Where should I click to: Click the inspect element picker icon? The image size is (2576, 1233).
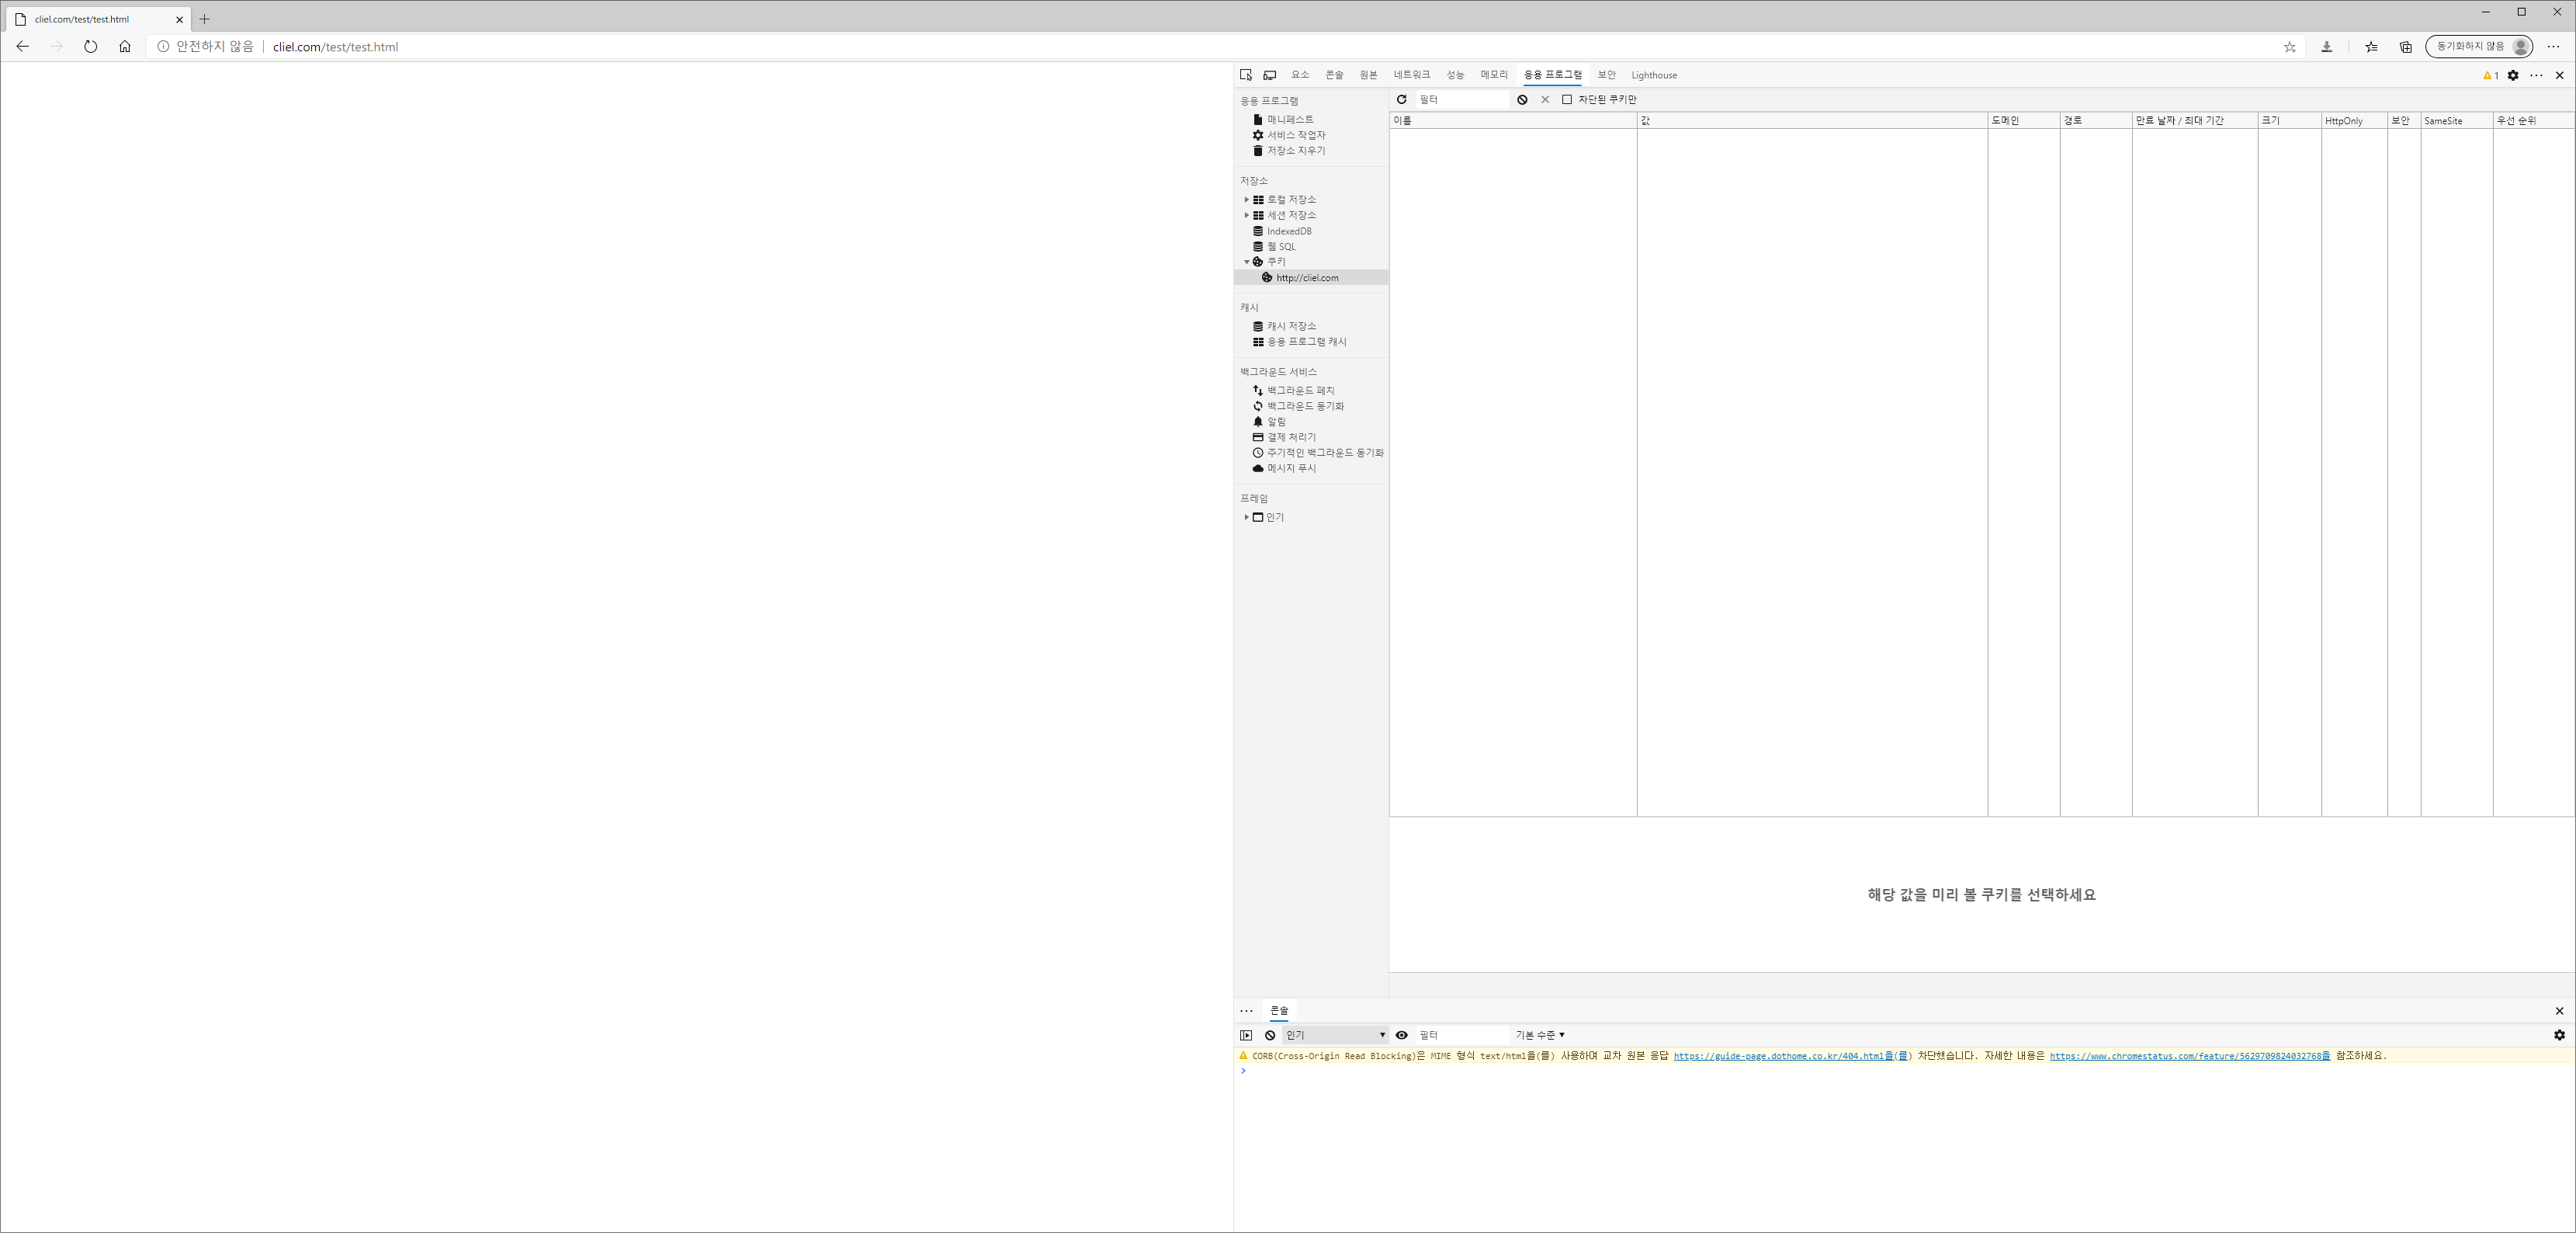pos(1246,75)
